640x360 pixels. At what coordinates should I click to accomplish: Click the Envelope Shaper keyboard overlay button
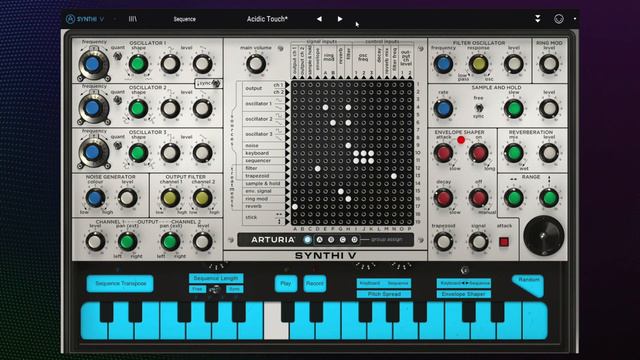tap(464, 294)
